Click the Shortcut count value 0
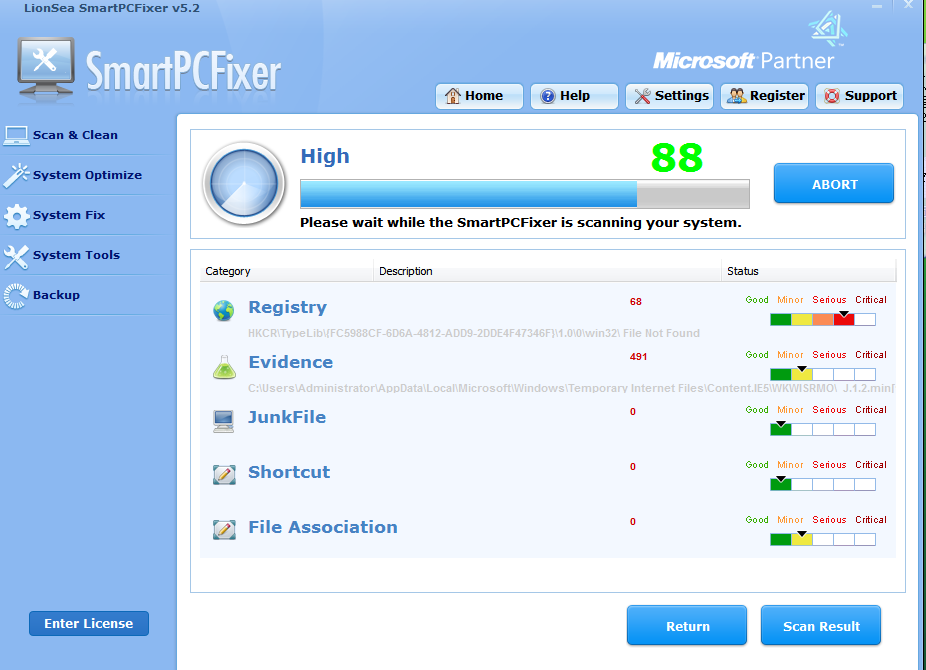This screenshot has width=926, height=670. 632,466
